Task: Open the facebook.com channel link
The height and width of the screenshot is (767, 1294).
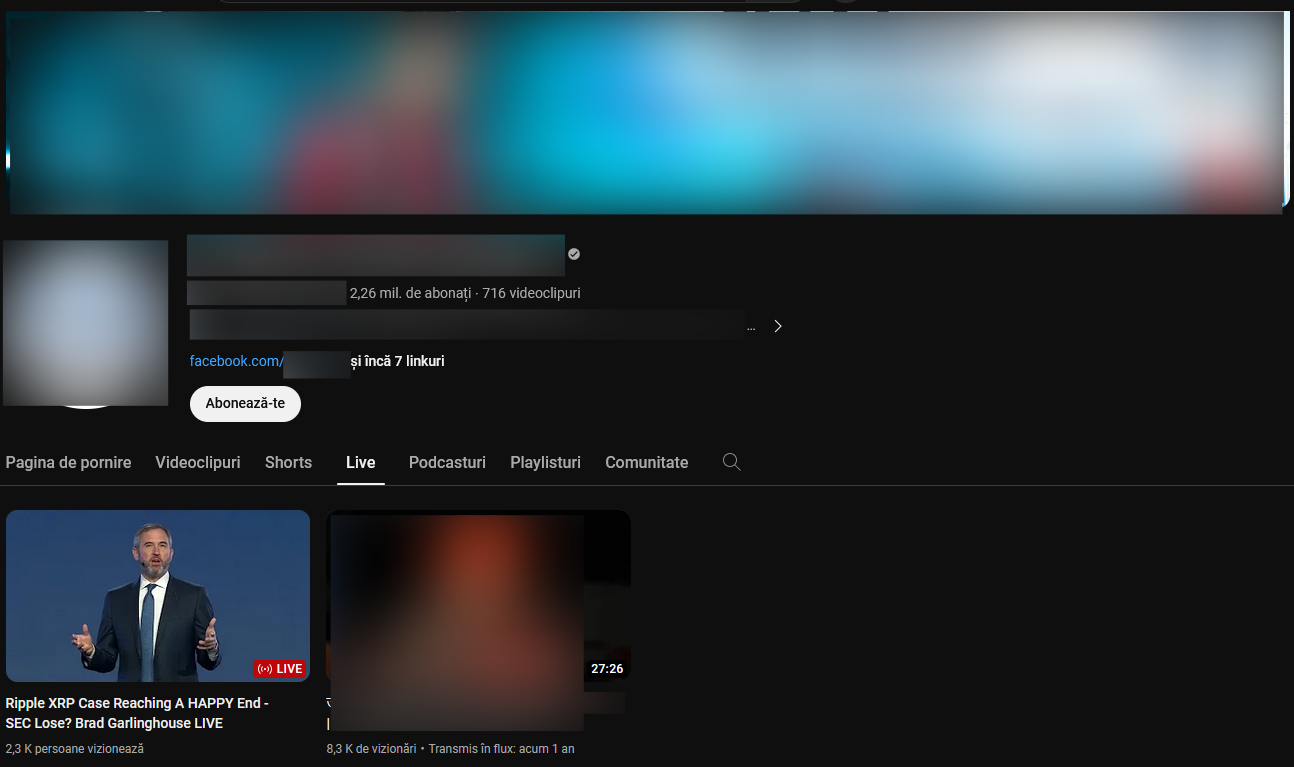Action: tap(236, 361)
